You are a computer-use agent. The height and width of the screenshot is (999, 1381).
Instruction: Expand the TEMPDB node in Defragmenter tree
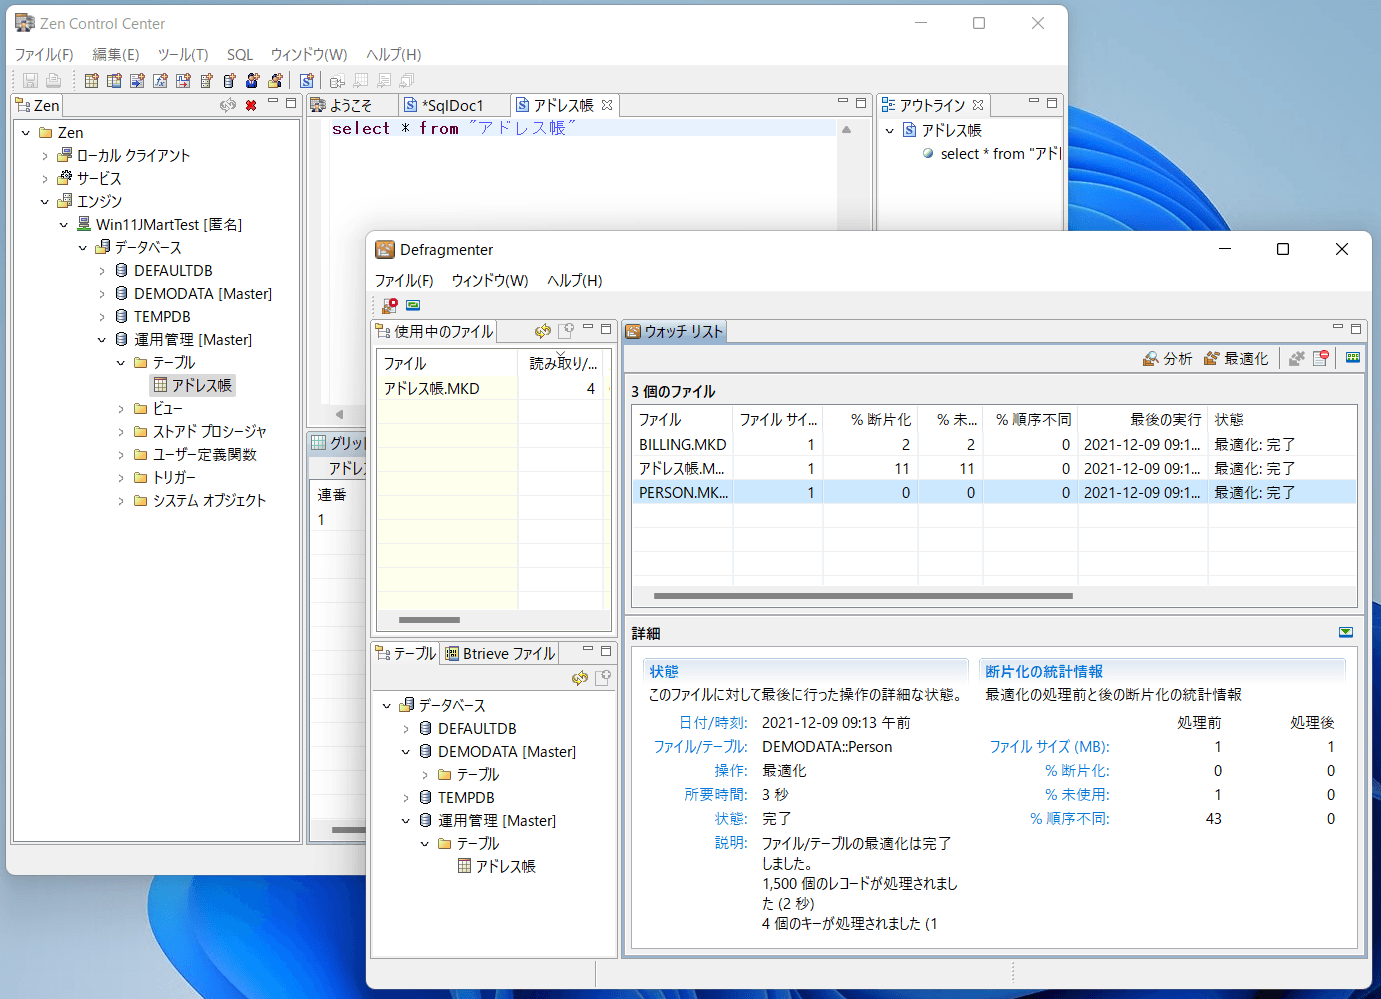pyautogui.click(x=406, y=798)
